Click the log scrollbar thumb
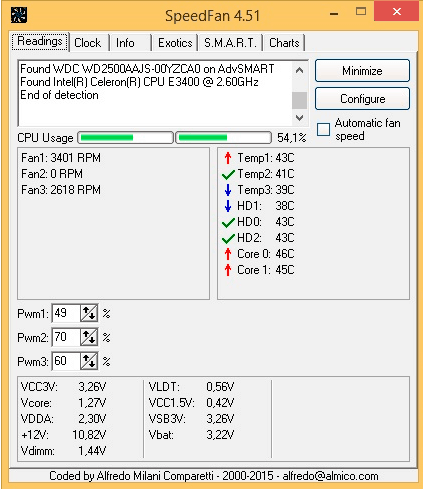Screen dimensions: 423x489 [x=300, y=100]
